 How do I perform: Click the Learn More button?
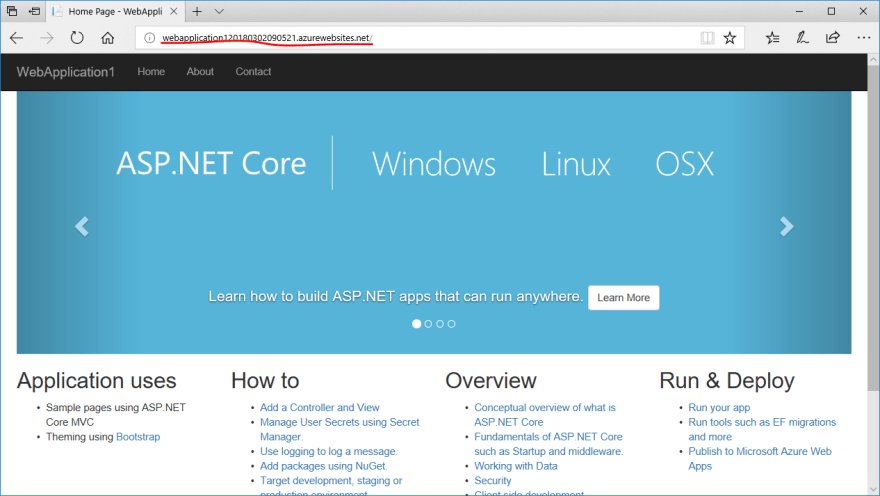tap(624, 297)
